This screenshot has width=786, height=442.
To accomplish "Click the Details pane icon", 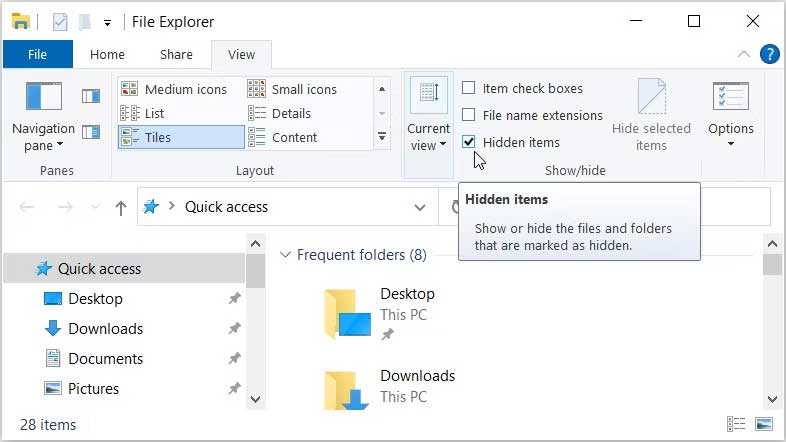I will 91,131.
